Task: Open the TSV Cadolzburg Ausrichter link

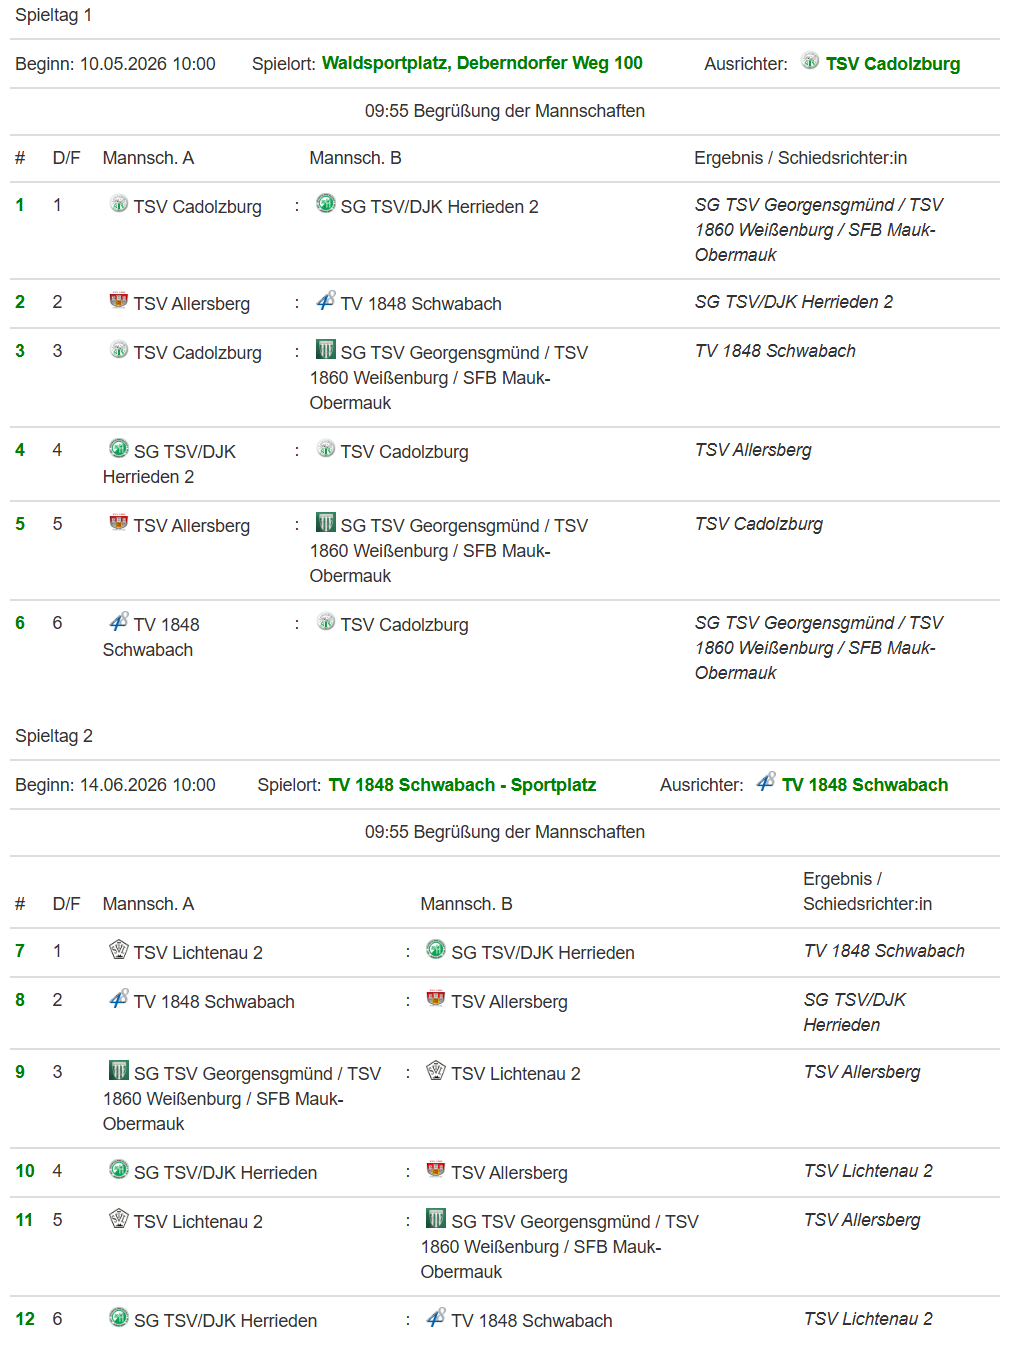Action: click(892, 64)
